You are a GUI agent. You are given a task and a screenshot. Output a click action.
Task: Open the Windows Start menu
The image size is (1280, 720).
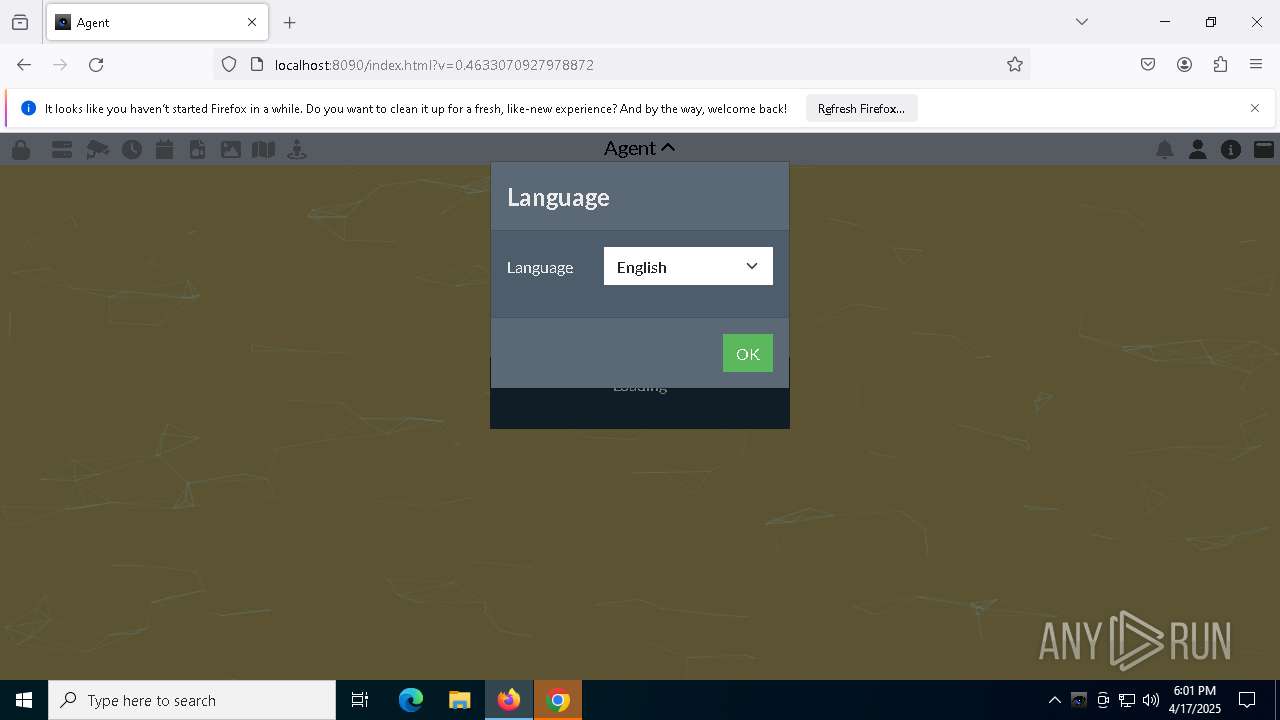(x=24, y=700)
